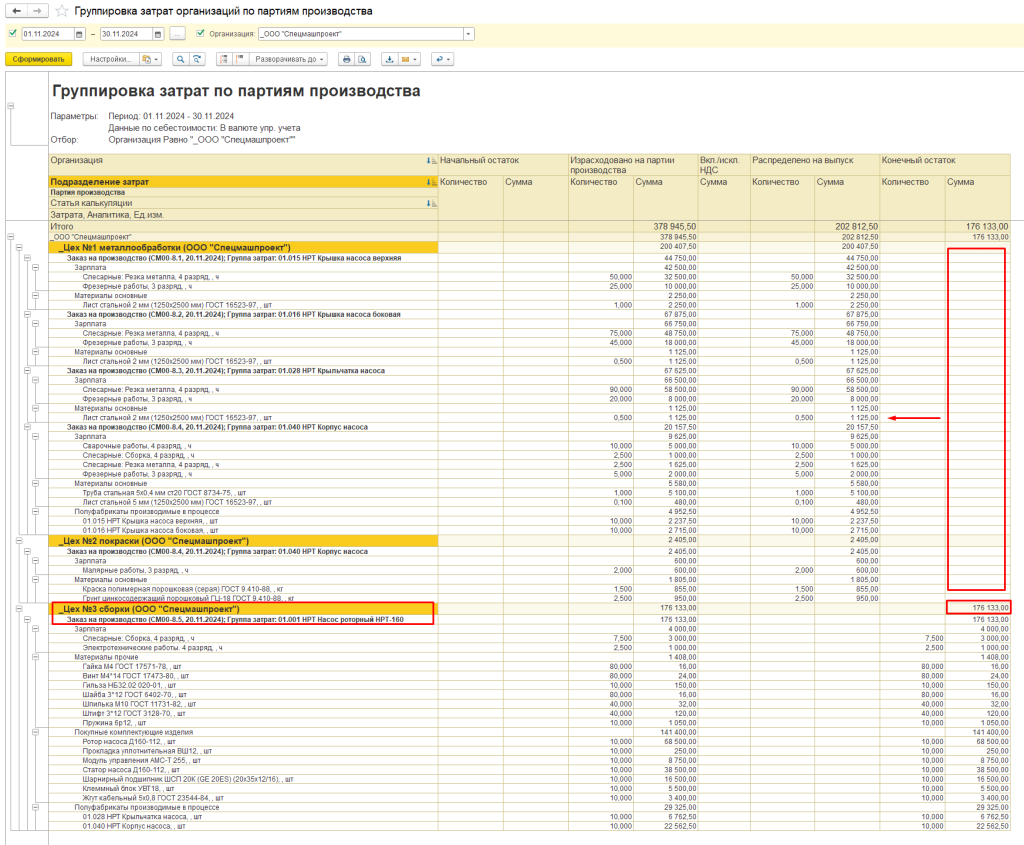The image size is (1024, 845).
Task: Collapse the Цех №2 покраски group
Action: click(x=19, y=541)
